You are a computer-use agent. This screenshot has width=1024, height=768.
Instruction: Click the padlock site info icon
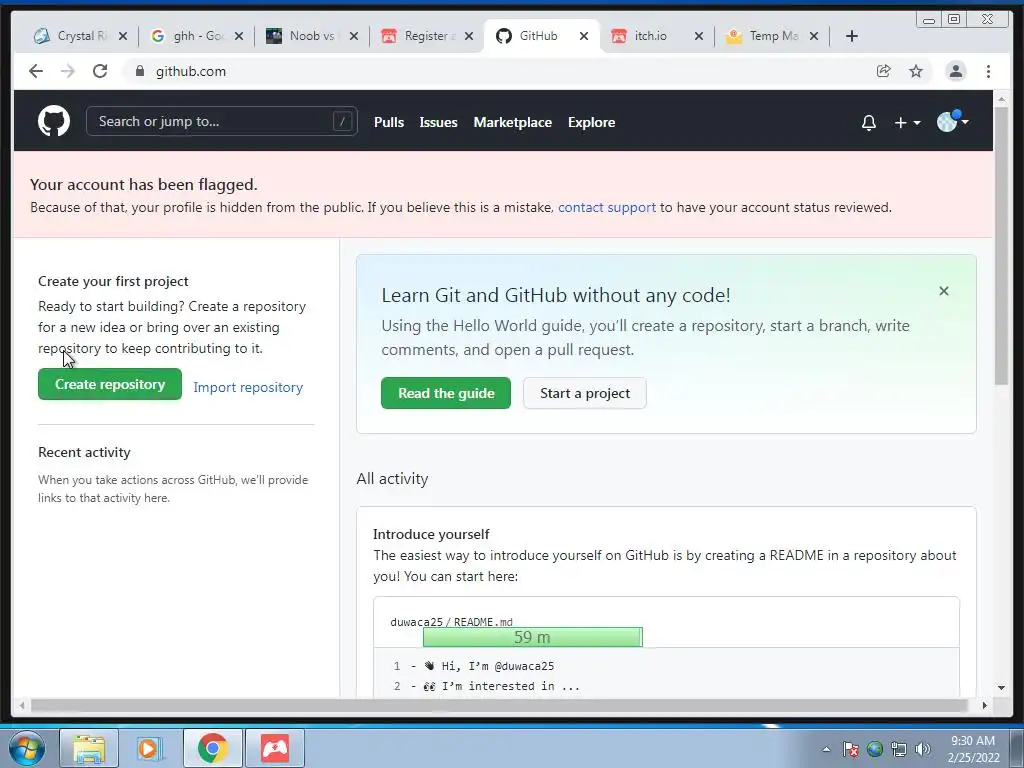pos(139,71)
